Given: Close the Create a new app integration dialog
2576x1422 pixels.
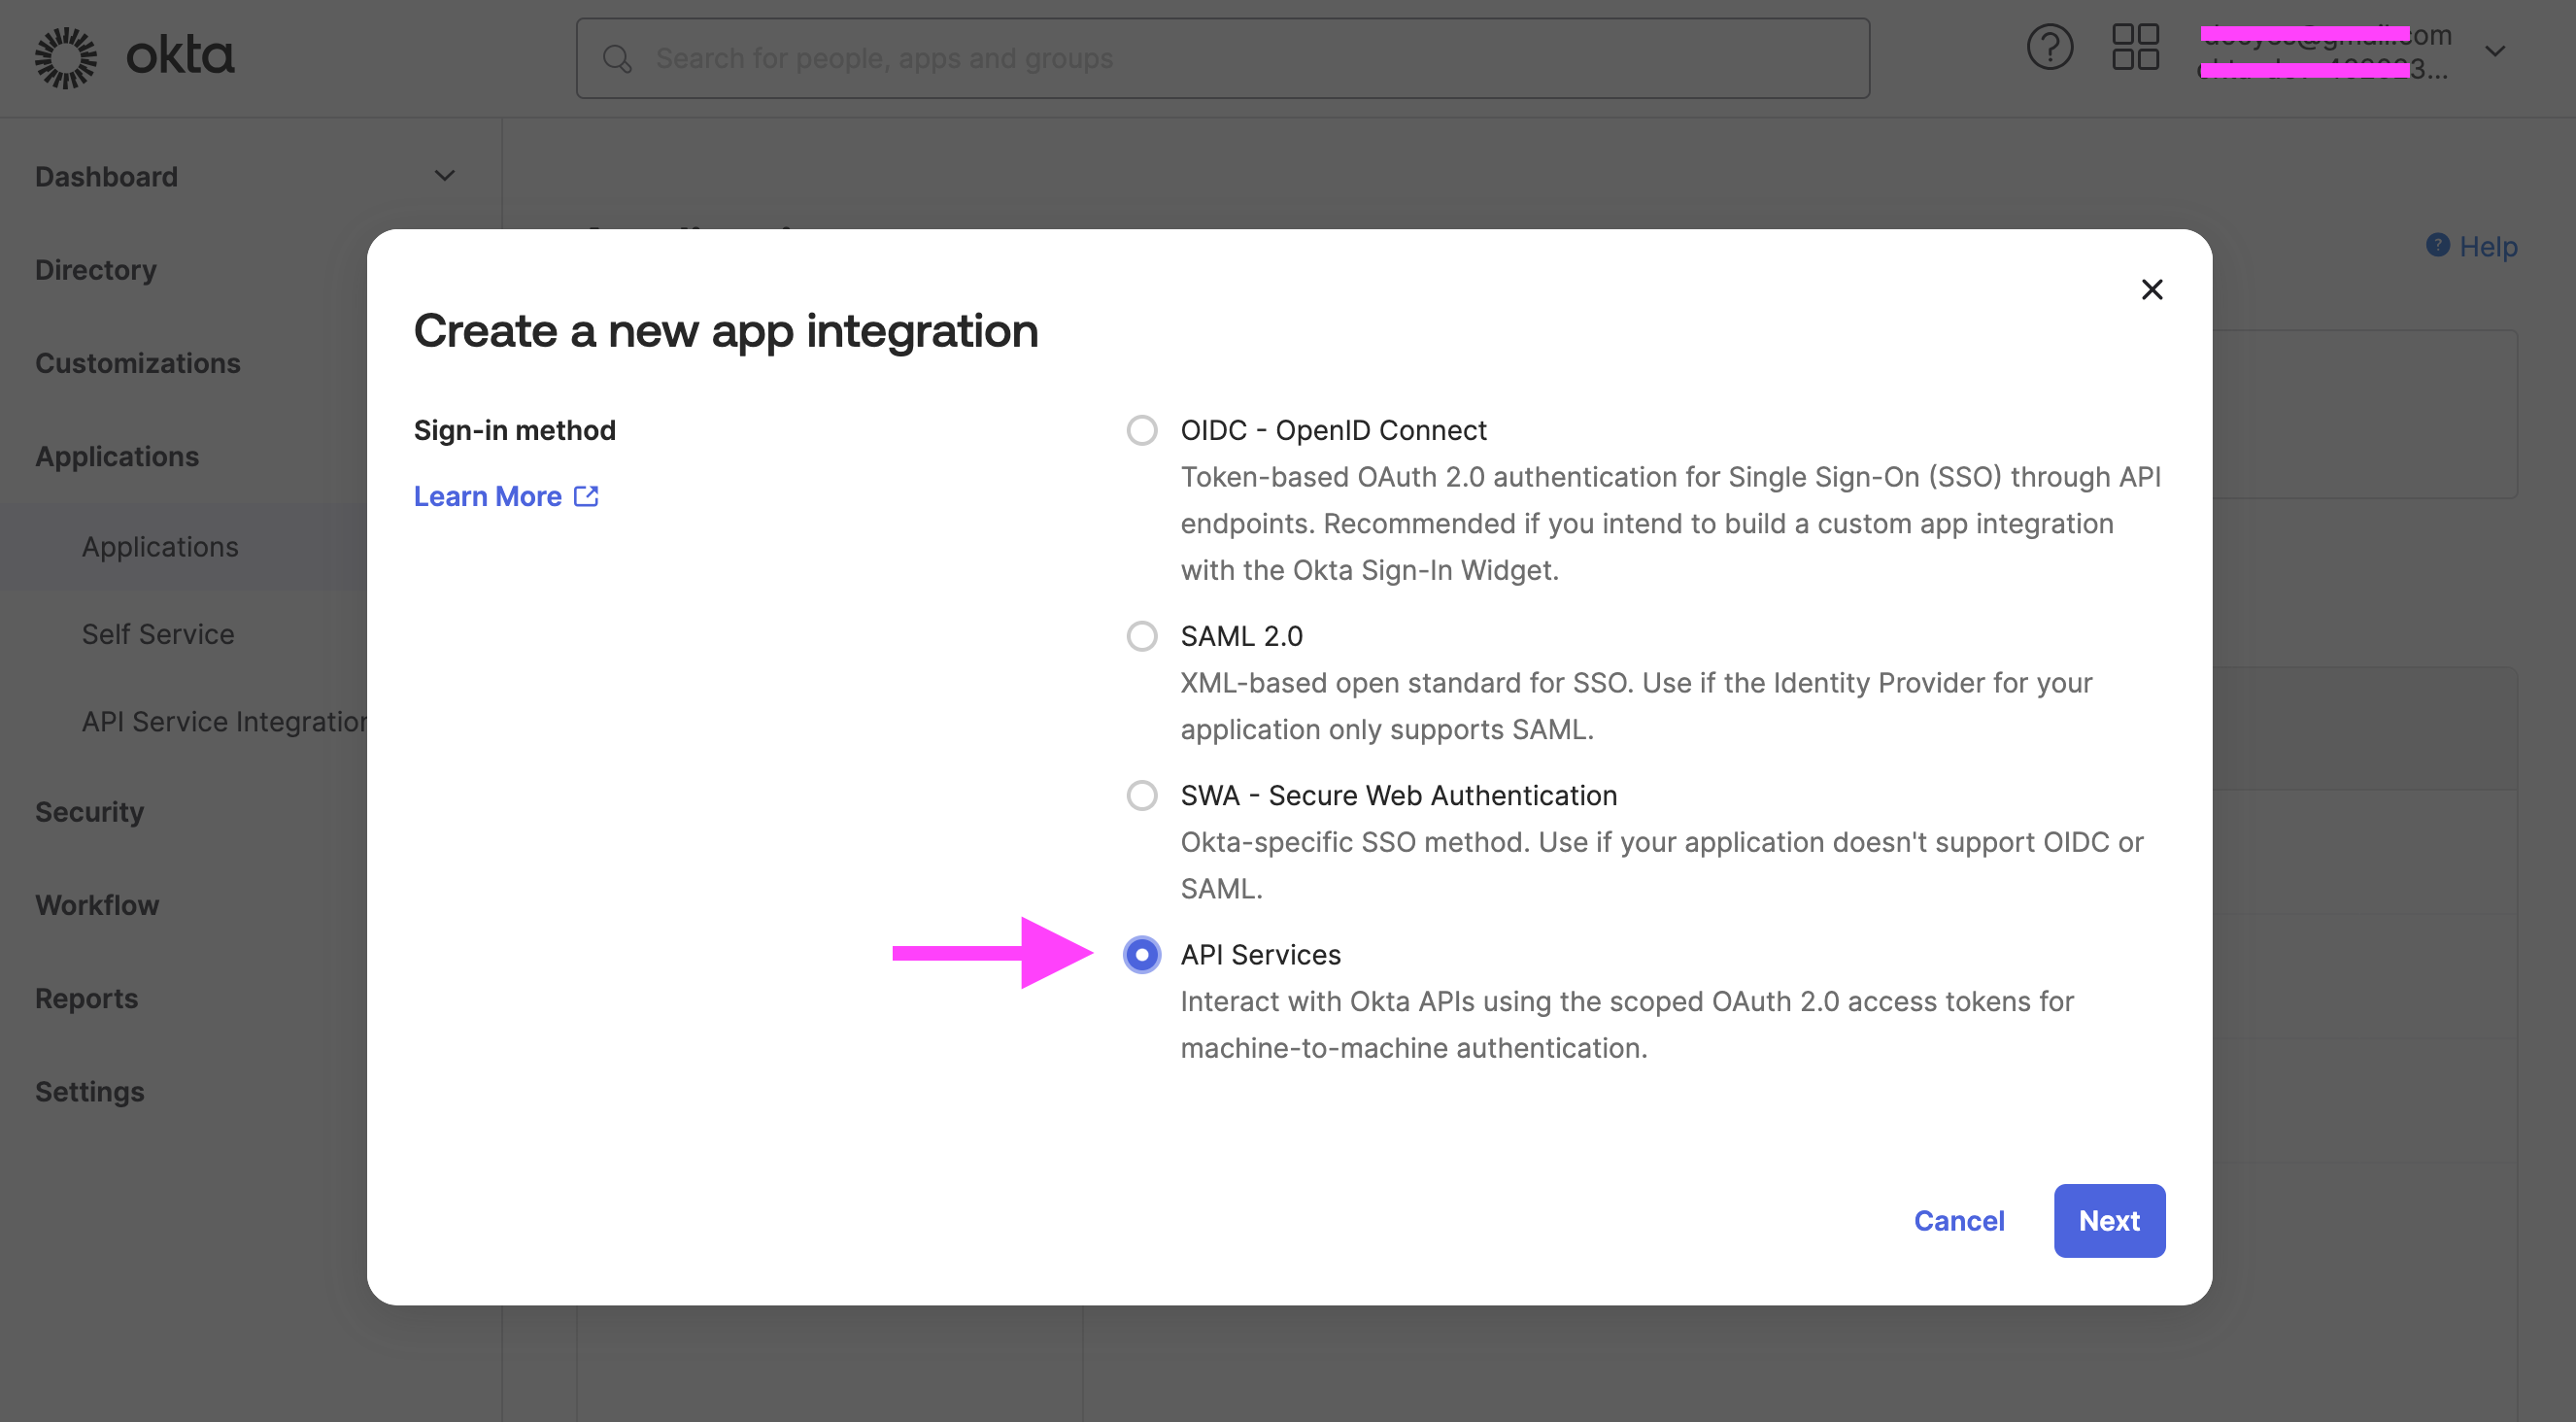Looking at the screenshot, I should 2152,290.
